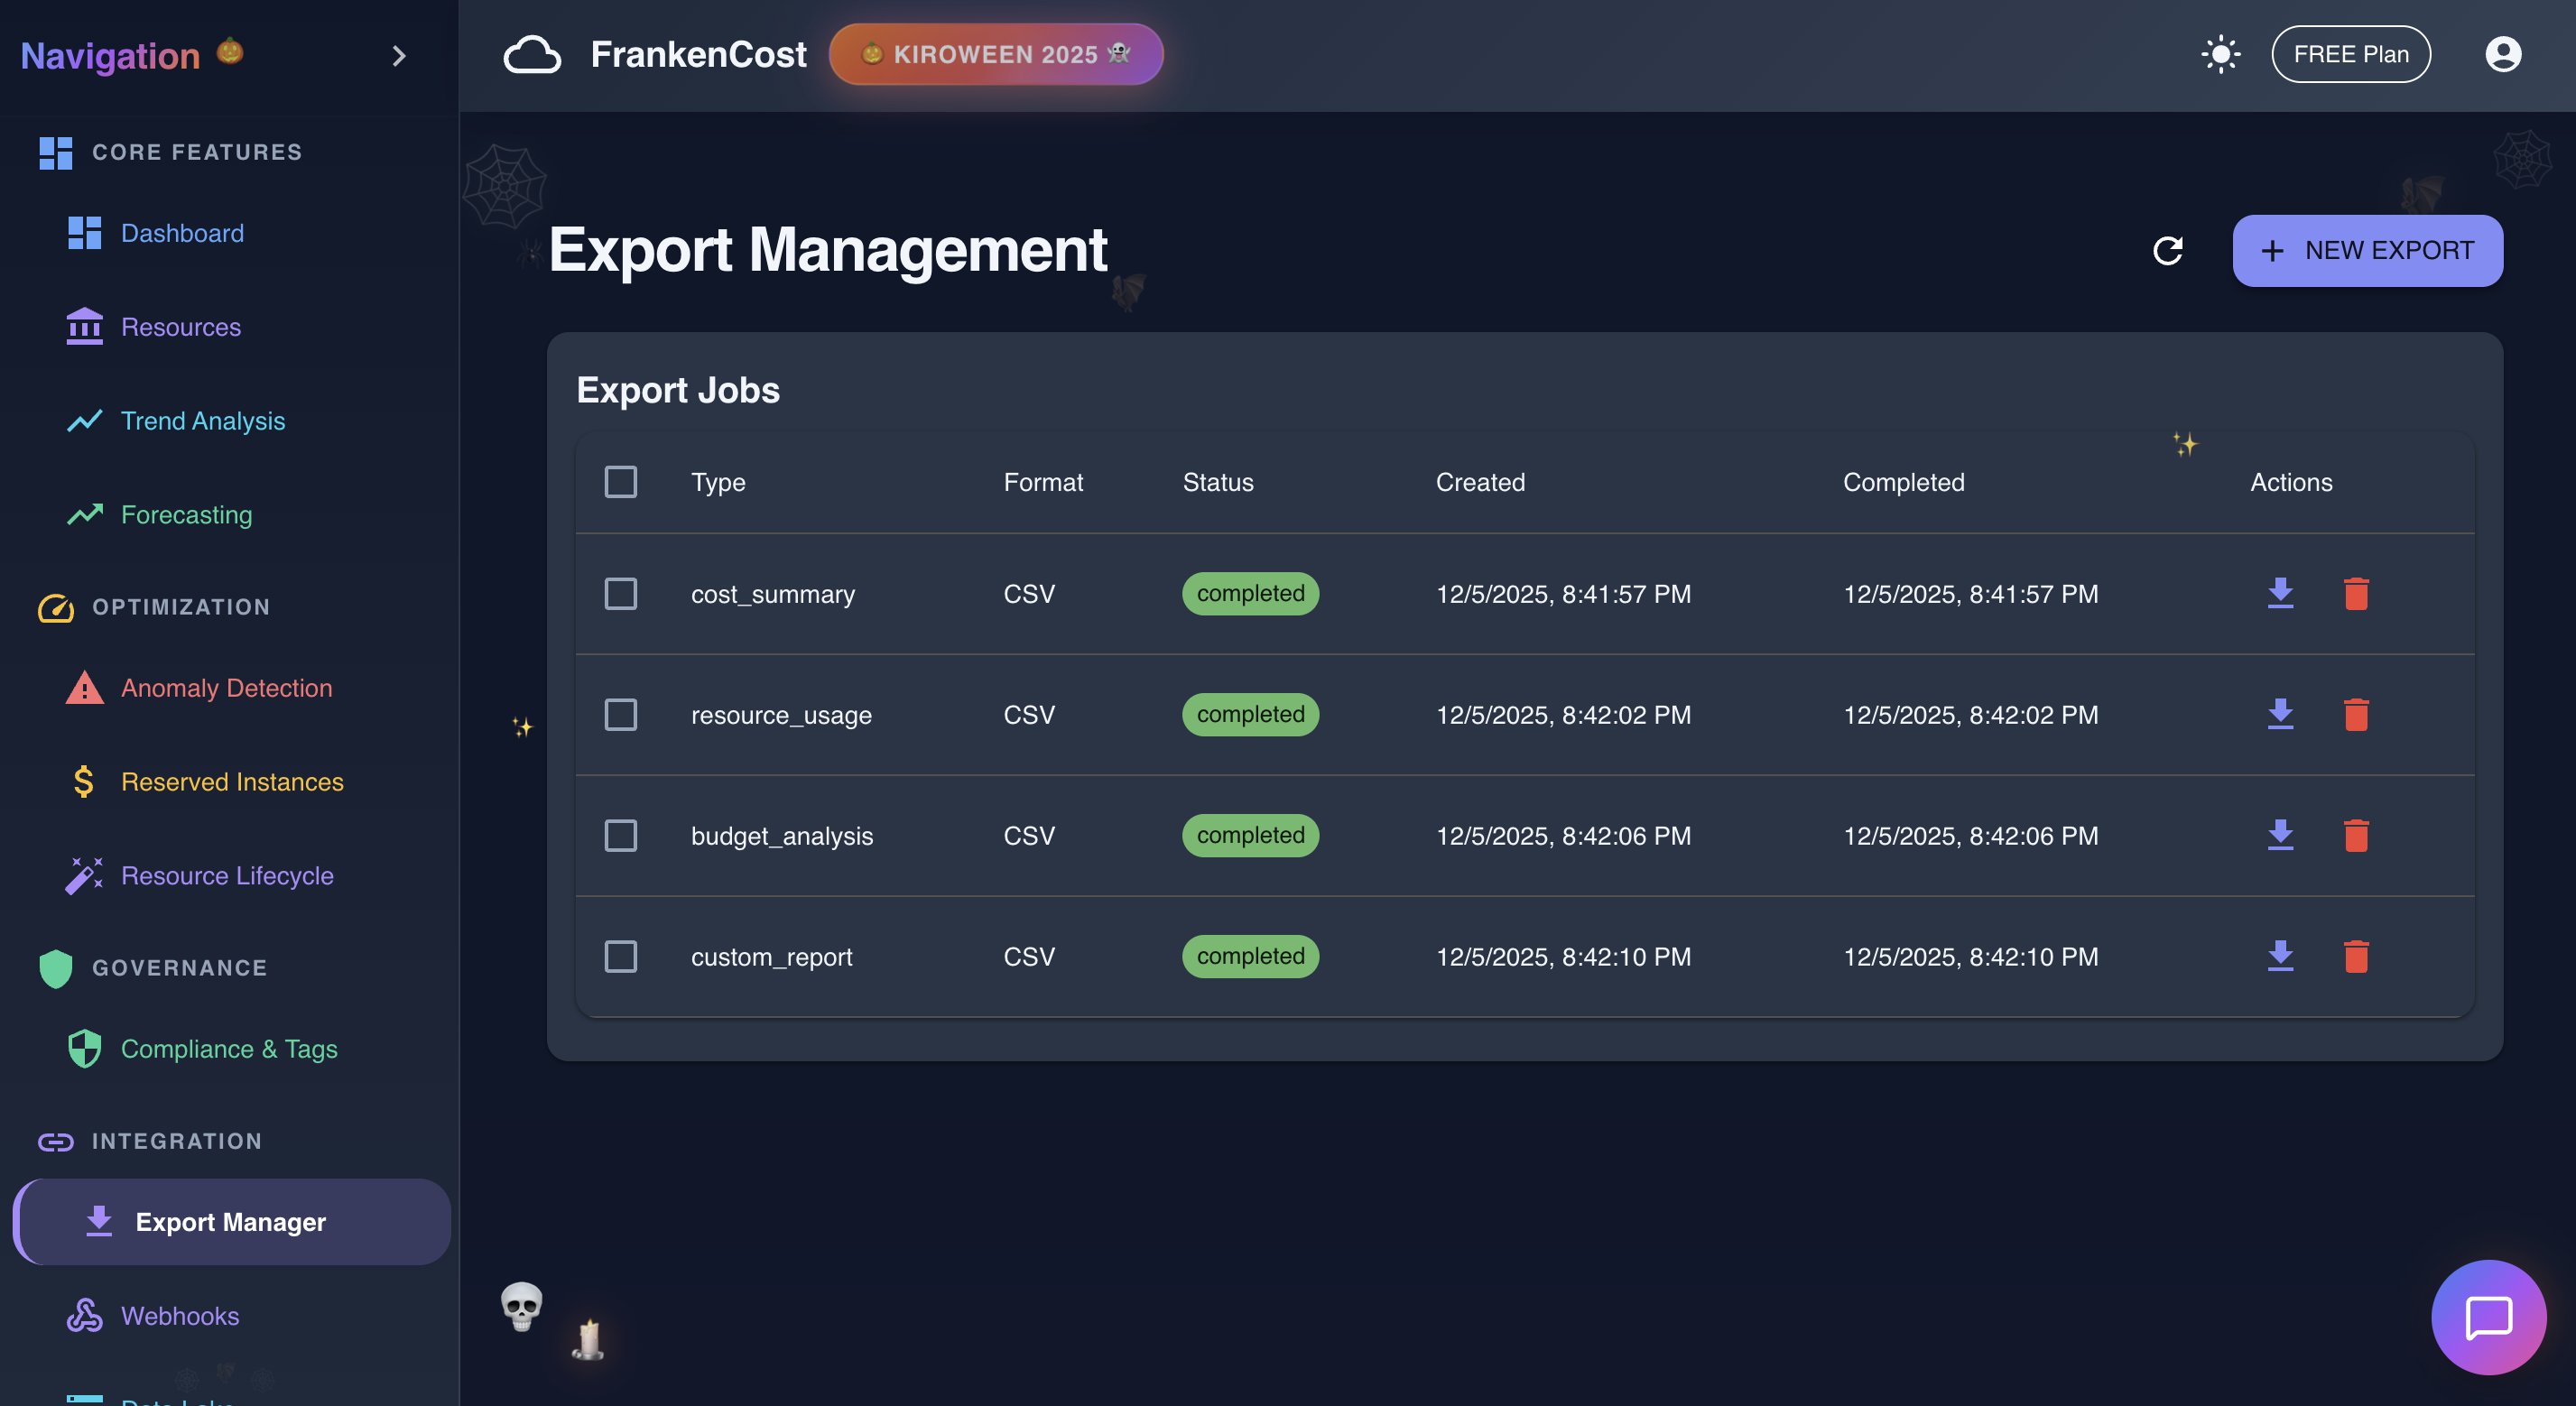
Task: Refresh the export jobs list
Action: click(x=2167, y=250)
